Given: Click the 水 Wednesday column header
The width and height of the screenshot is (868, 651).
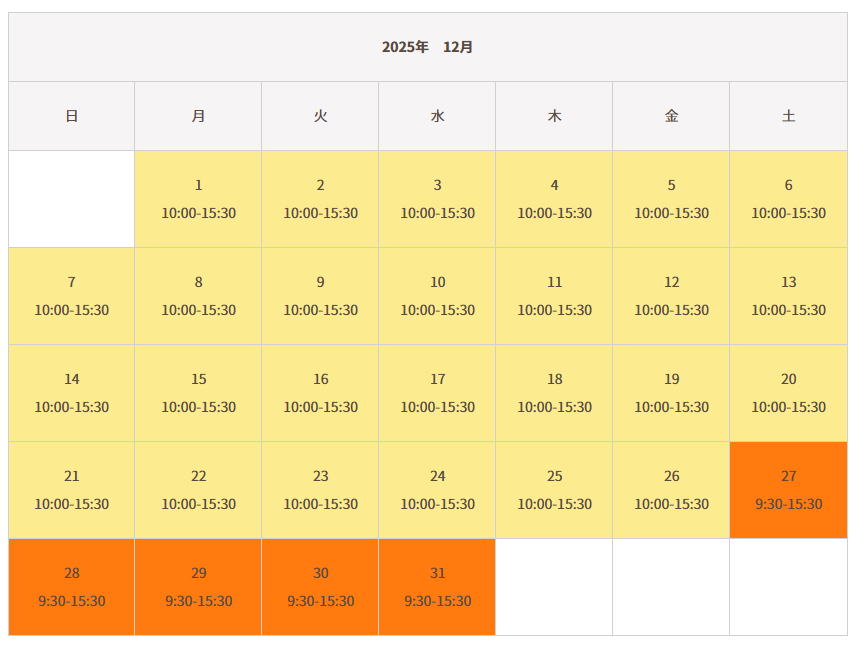Looking at the screenshot, I should [x=437, y=116].
